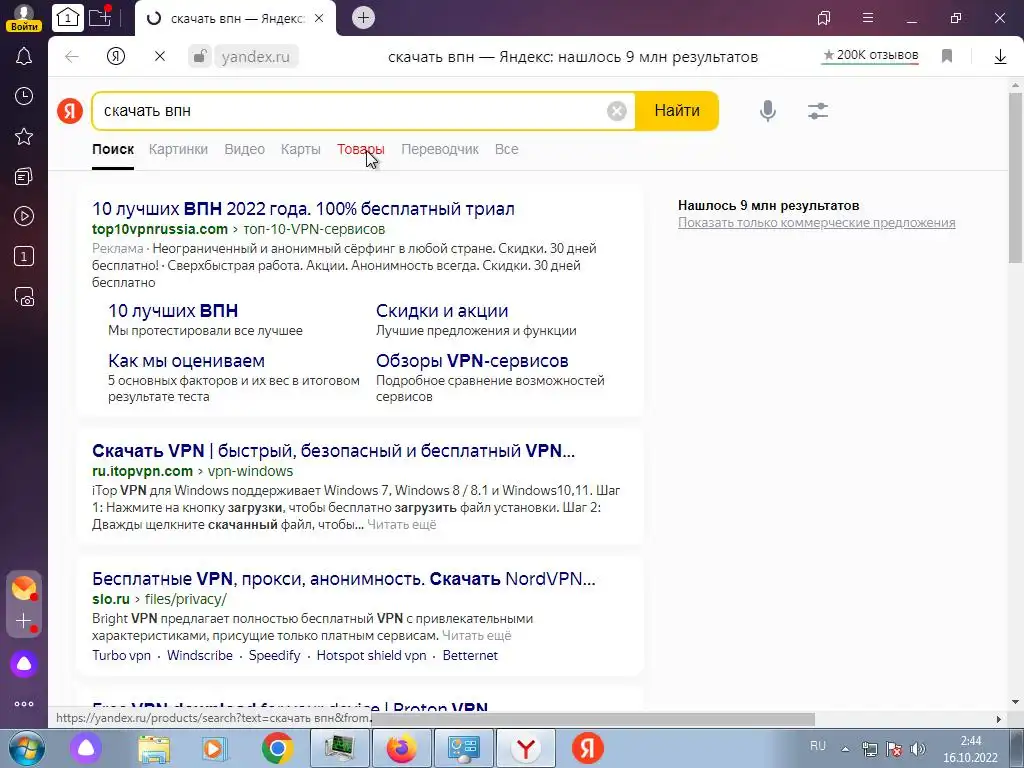Click the horizontal scrollbar thumb

pos(593,719)
